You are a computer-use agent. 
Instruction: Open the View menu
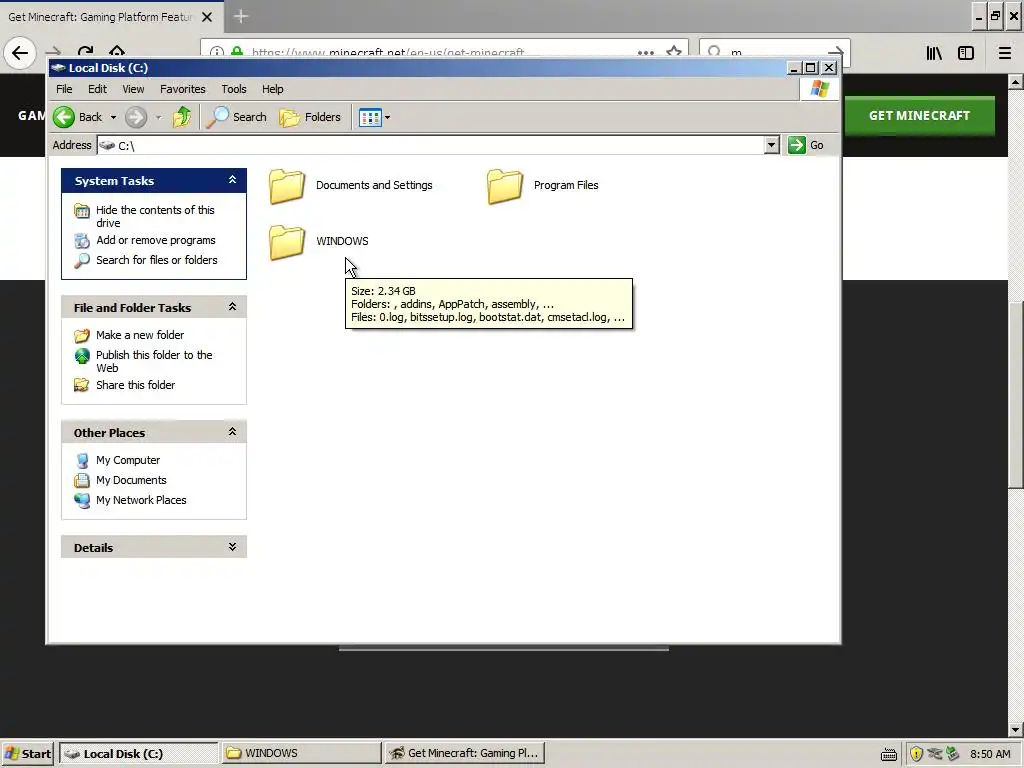pyautogui.click(x=133, y=89)
